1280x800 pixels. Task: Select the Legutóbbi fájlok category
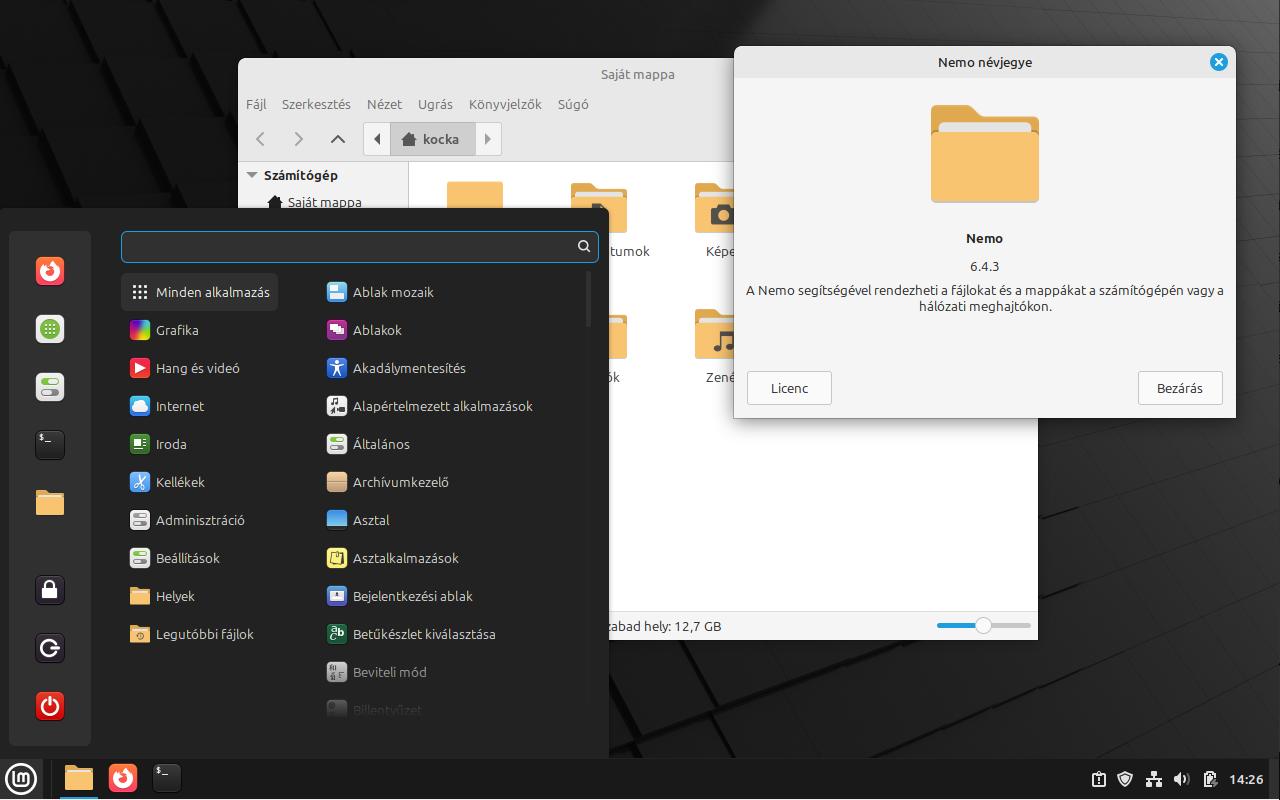(x=200, y=634)
